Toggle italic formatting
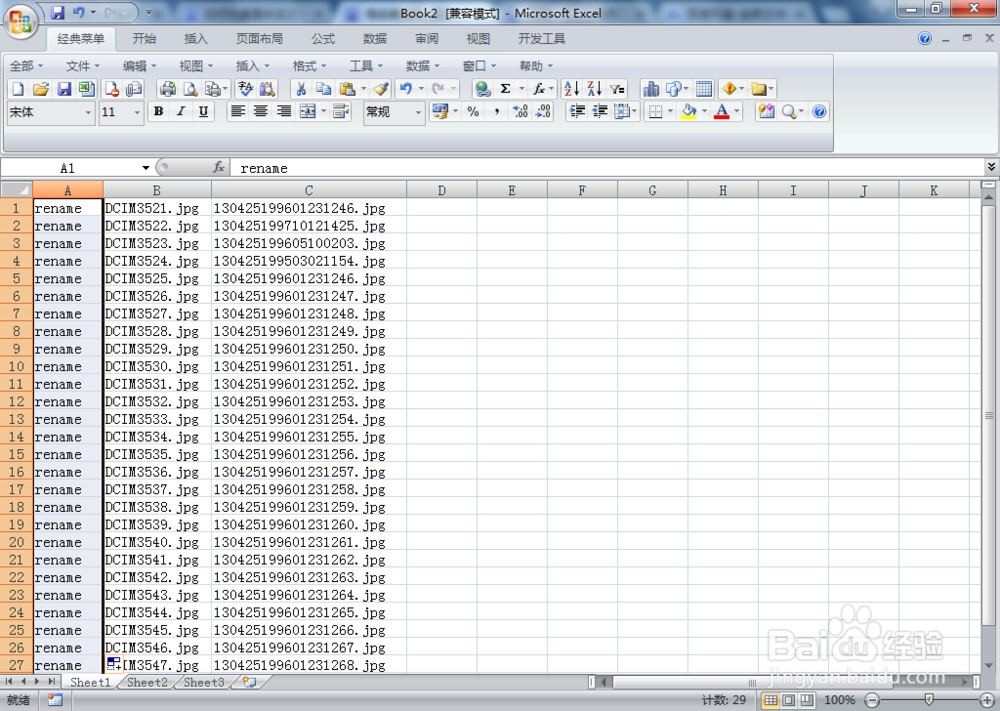The width and height of the screenshot is (1000, 711). [181, 112]
